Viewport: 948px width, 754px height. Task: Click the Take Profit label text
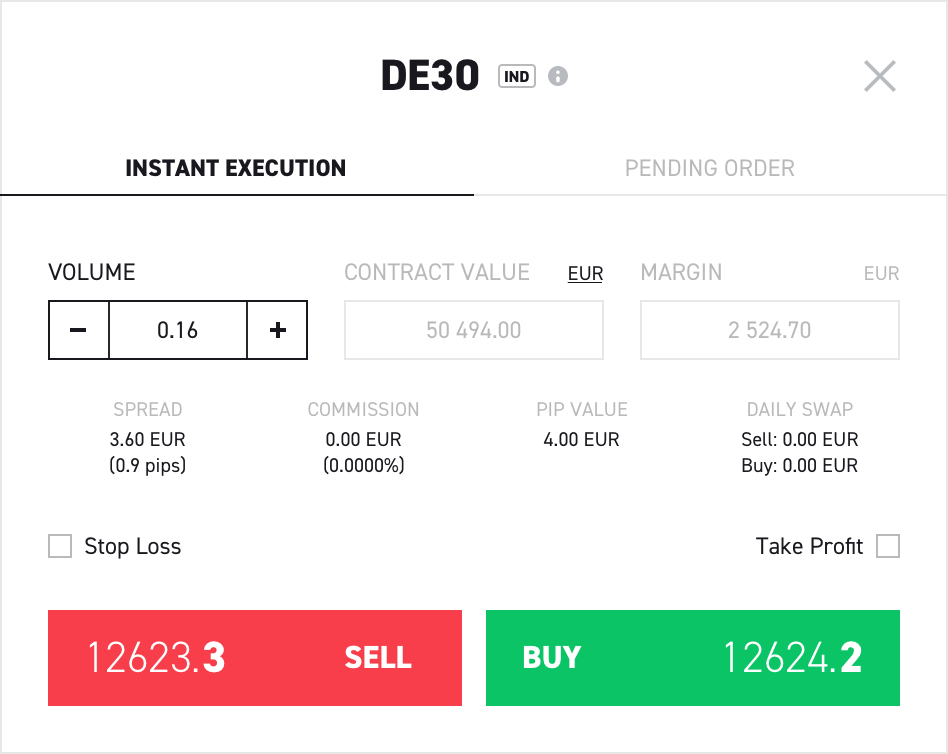click(x=809, y=547)
